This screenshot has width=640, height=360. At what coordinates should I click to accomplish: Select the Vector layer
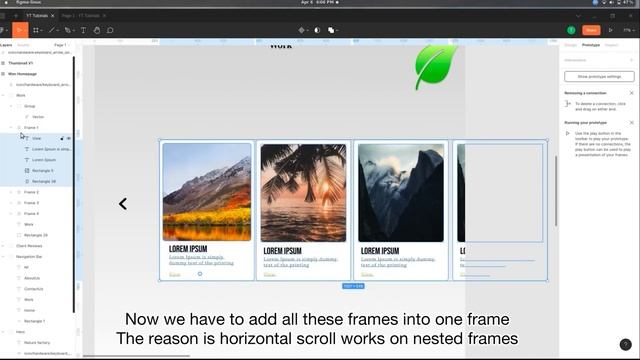(38, 117)
